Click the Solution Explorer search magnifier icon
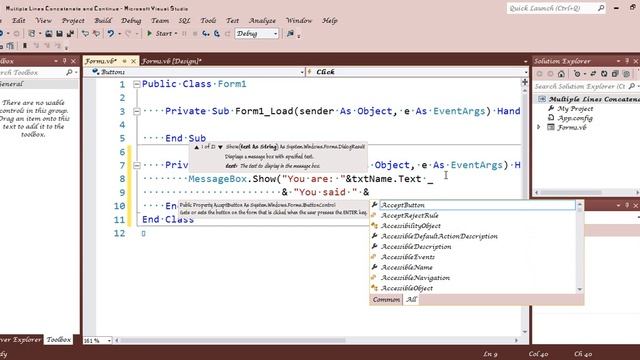 632,86
